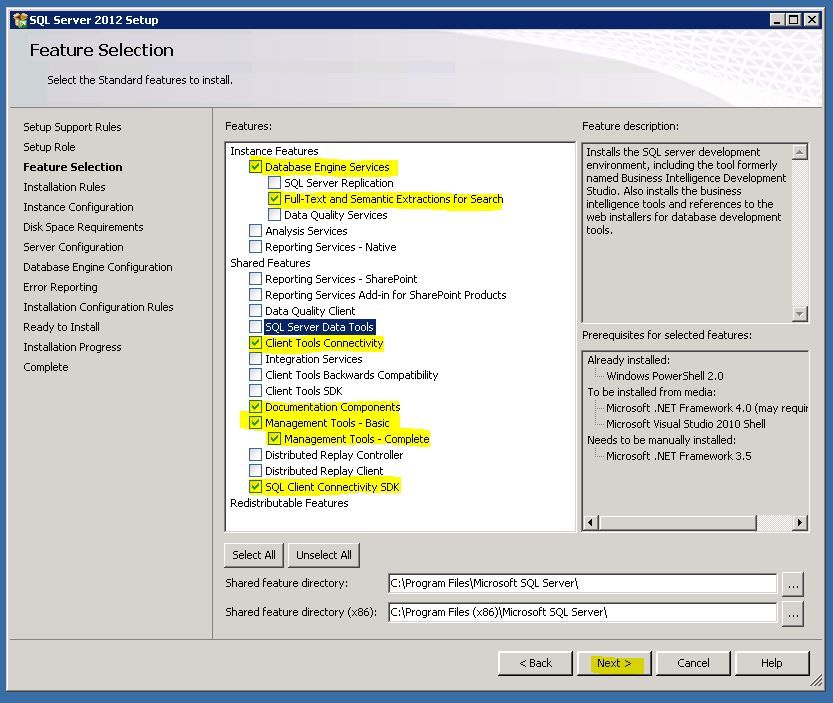Click Installation Configuration Rules step
This screenshot has height=703, width=833.
tap(98, 307)
